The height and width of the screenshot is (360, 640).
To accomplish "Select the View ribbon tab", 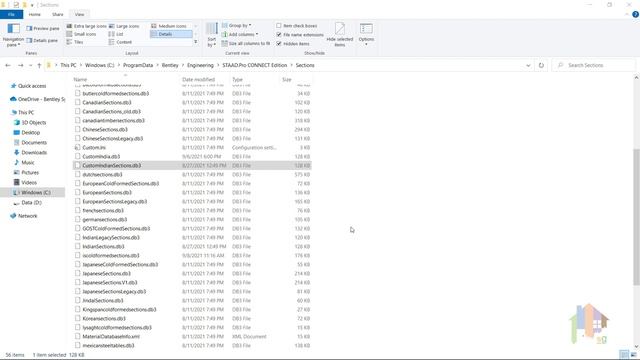I will pyautogui.click(x=79, y=14).
